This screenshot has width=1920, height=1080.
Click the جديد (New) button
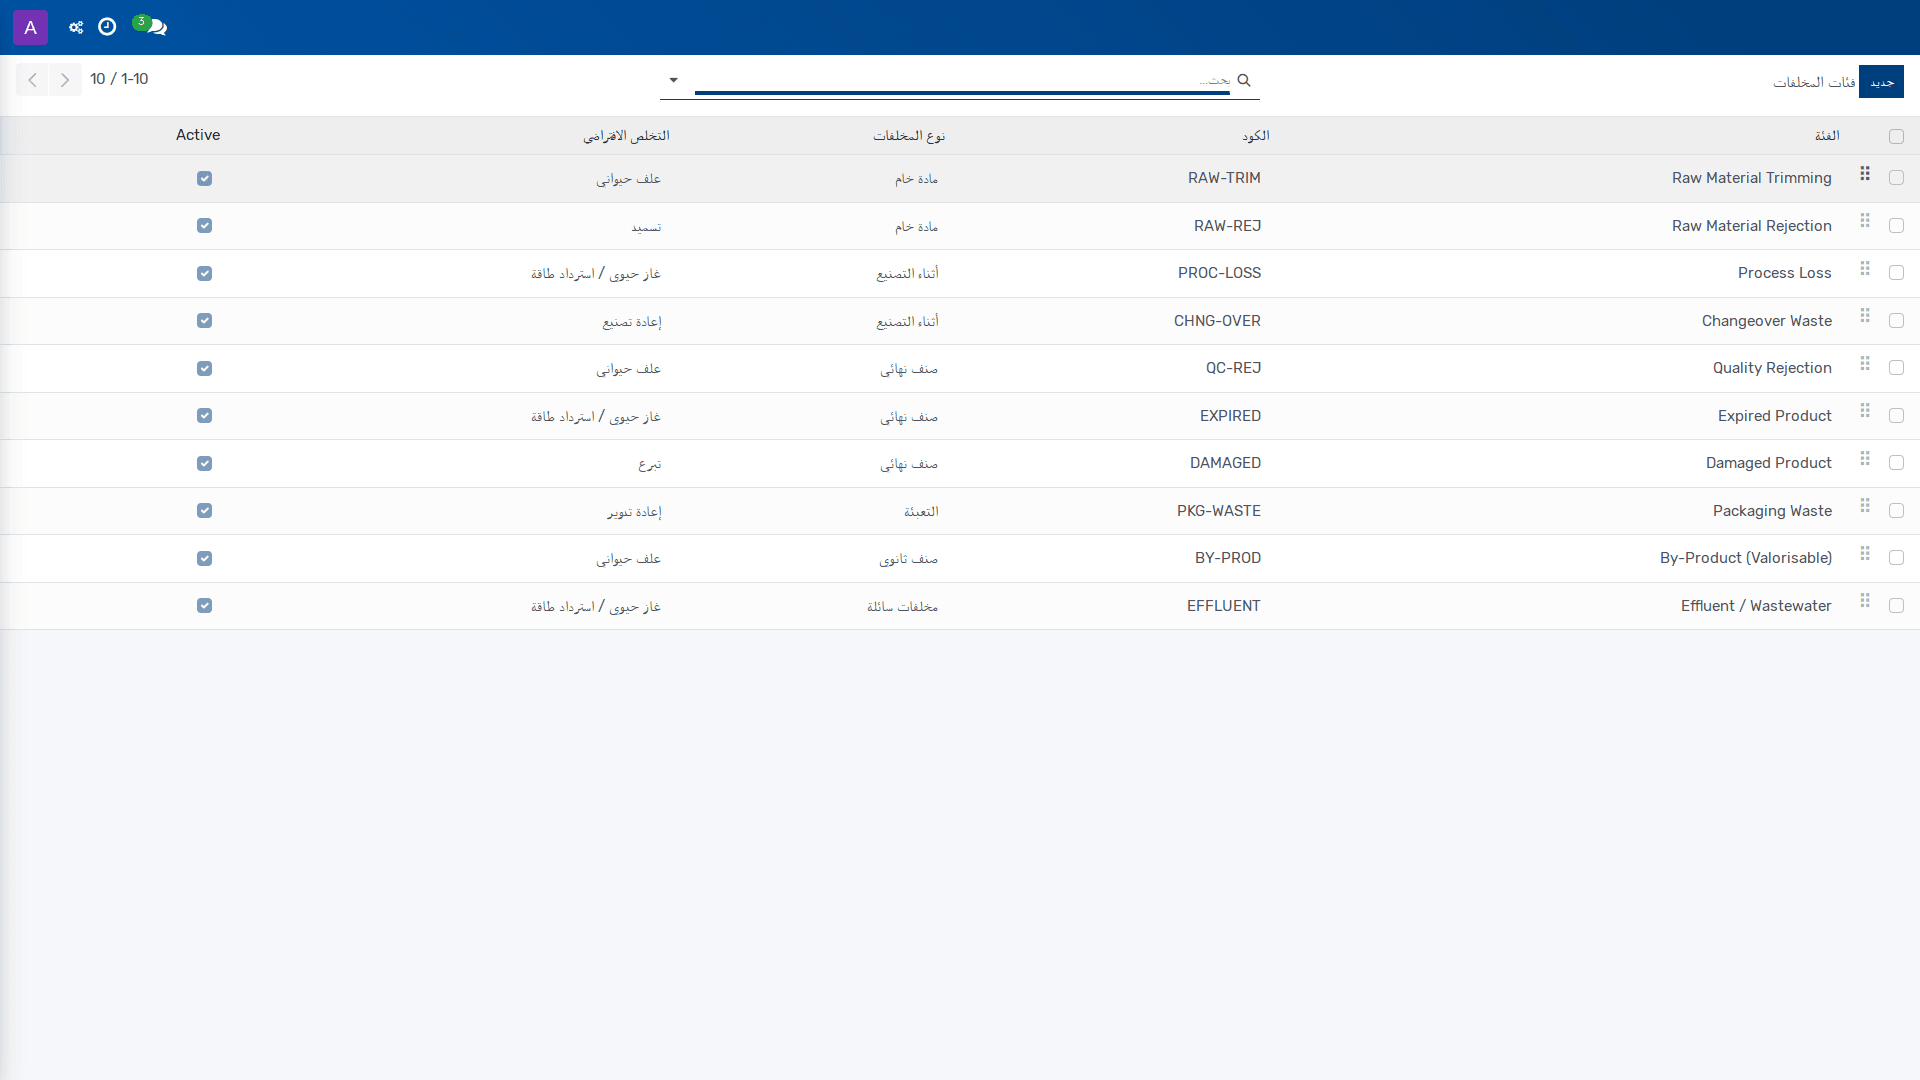(x=1881, y=82)
